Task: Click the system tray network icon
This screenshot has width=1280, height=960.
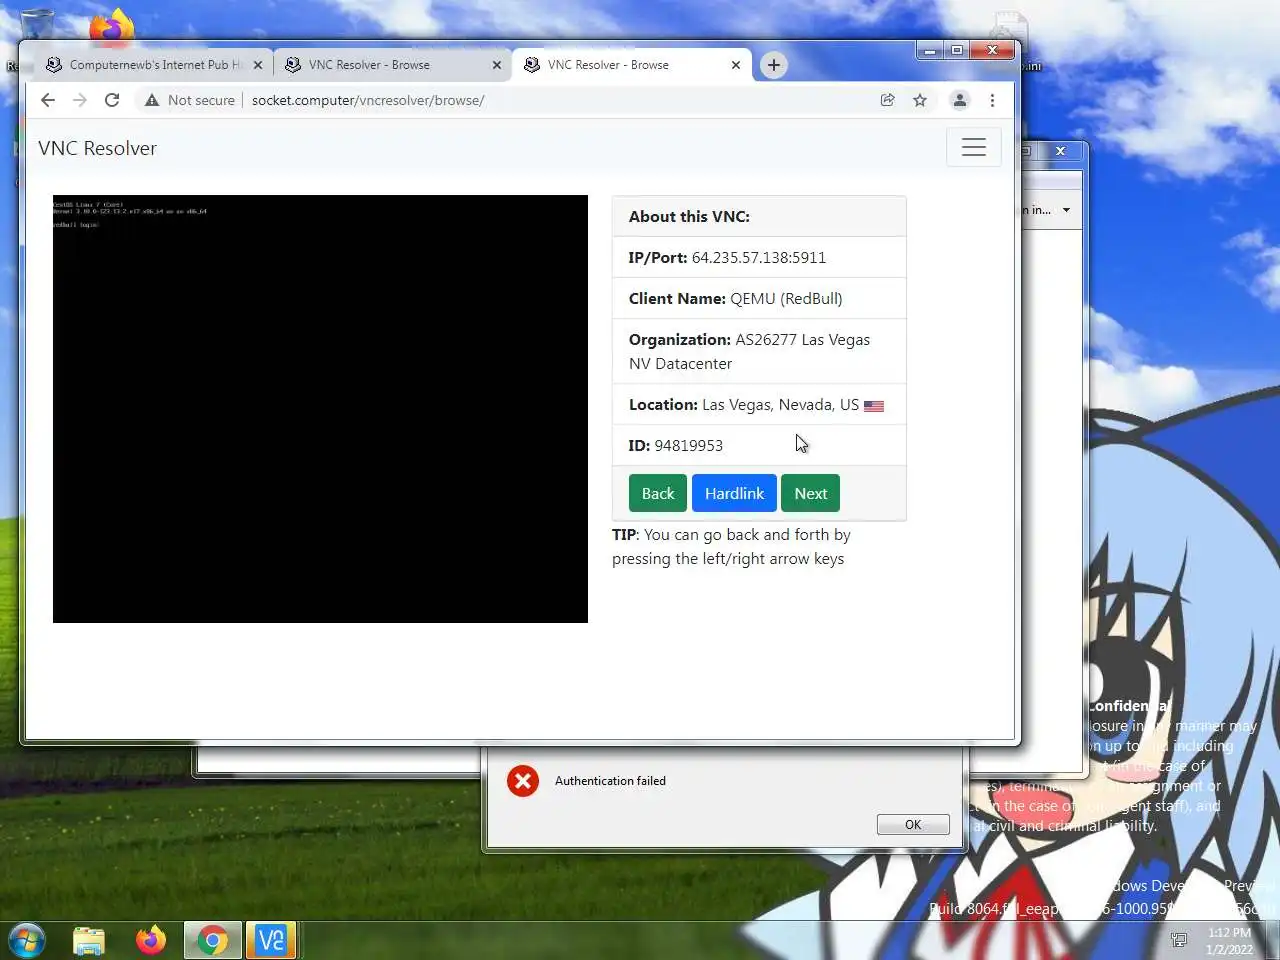Action: [1179, 940]
